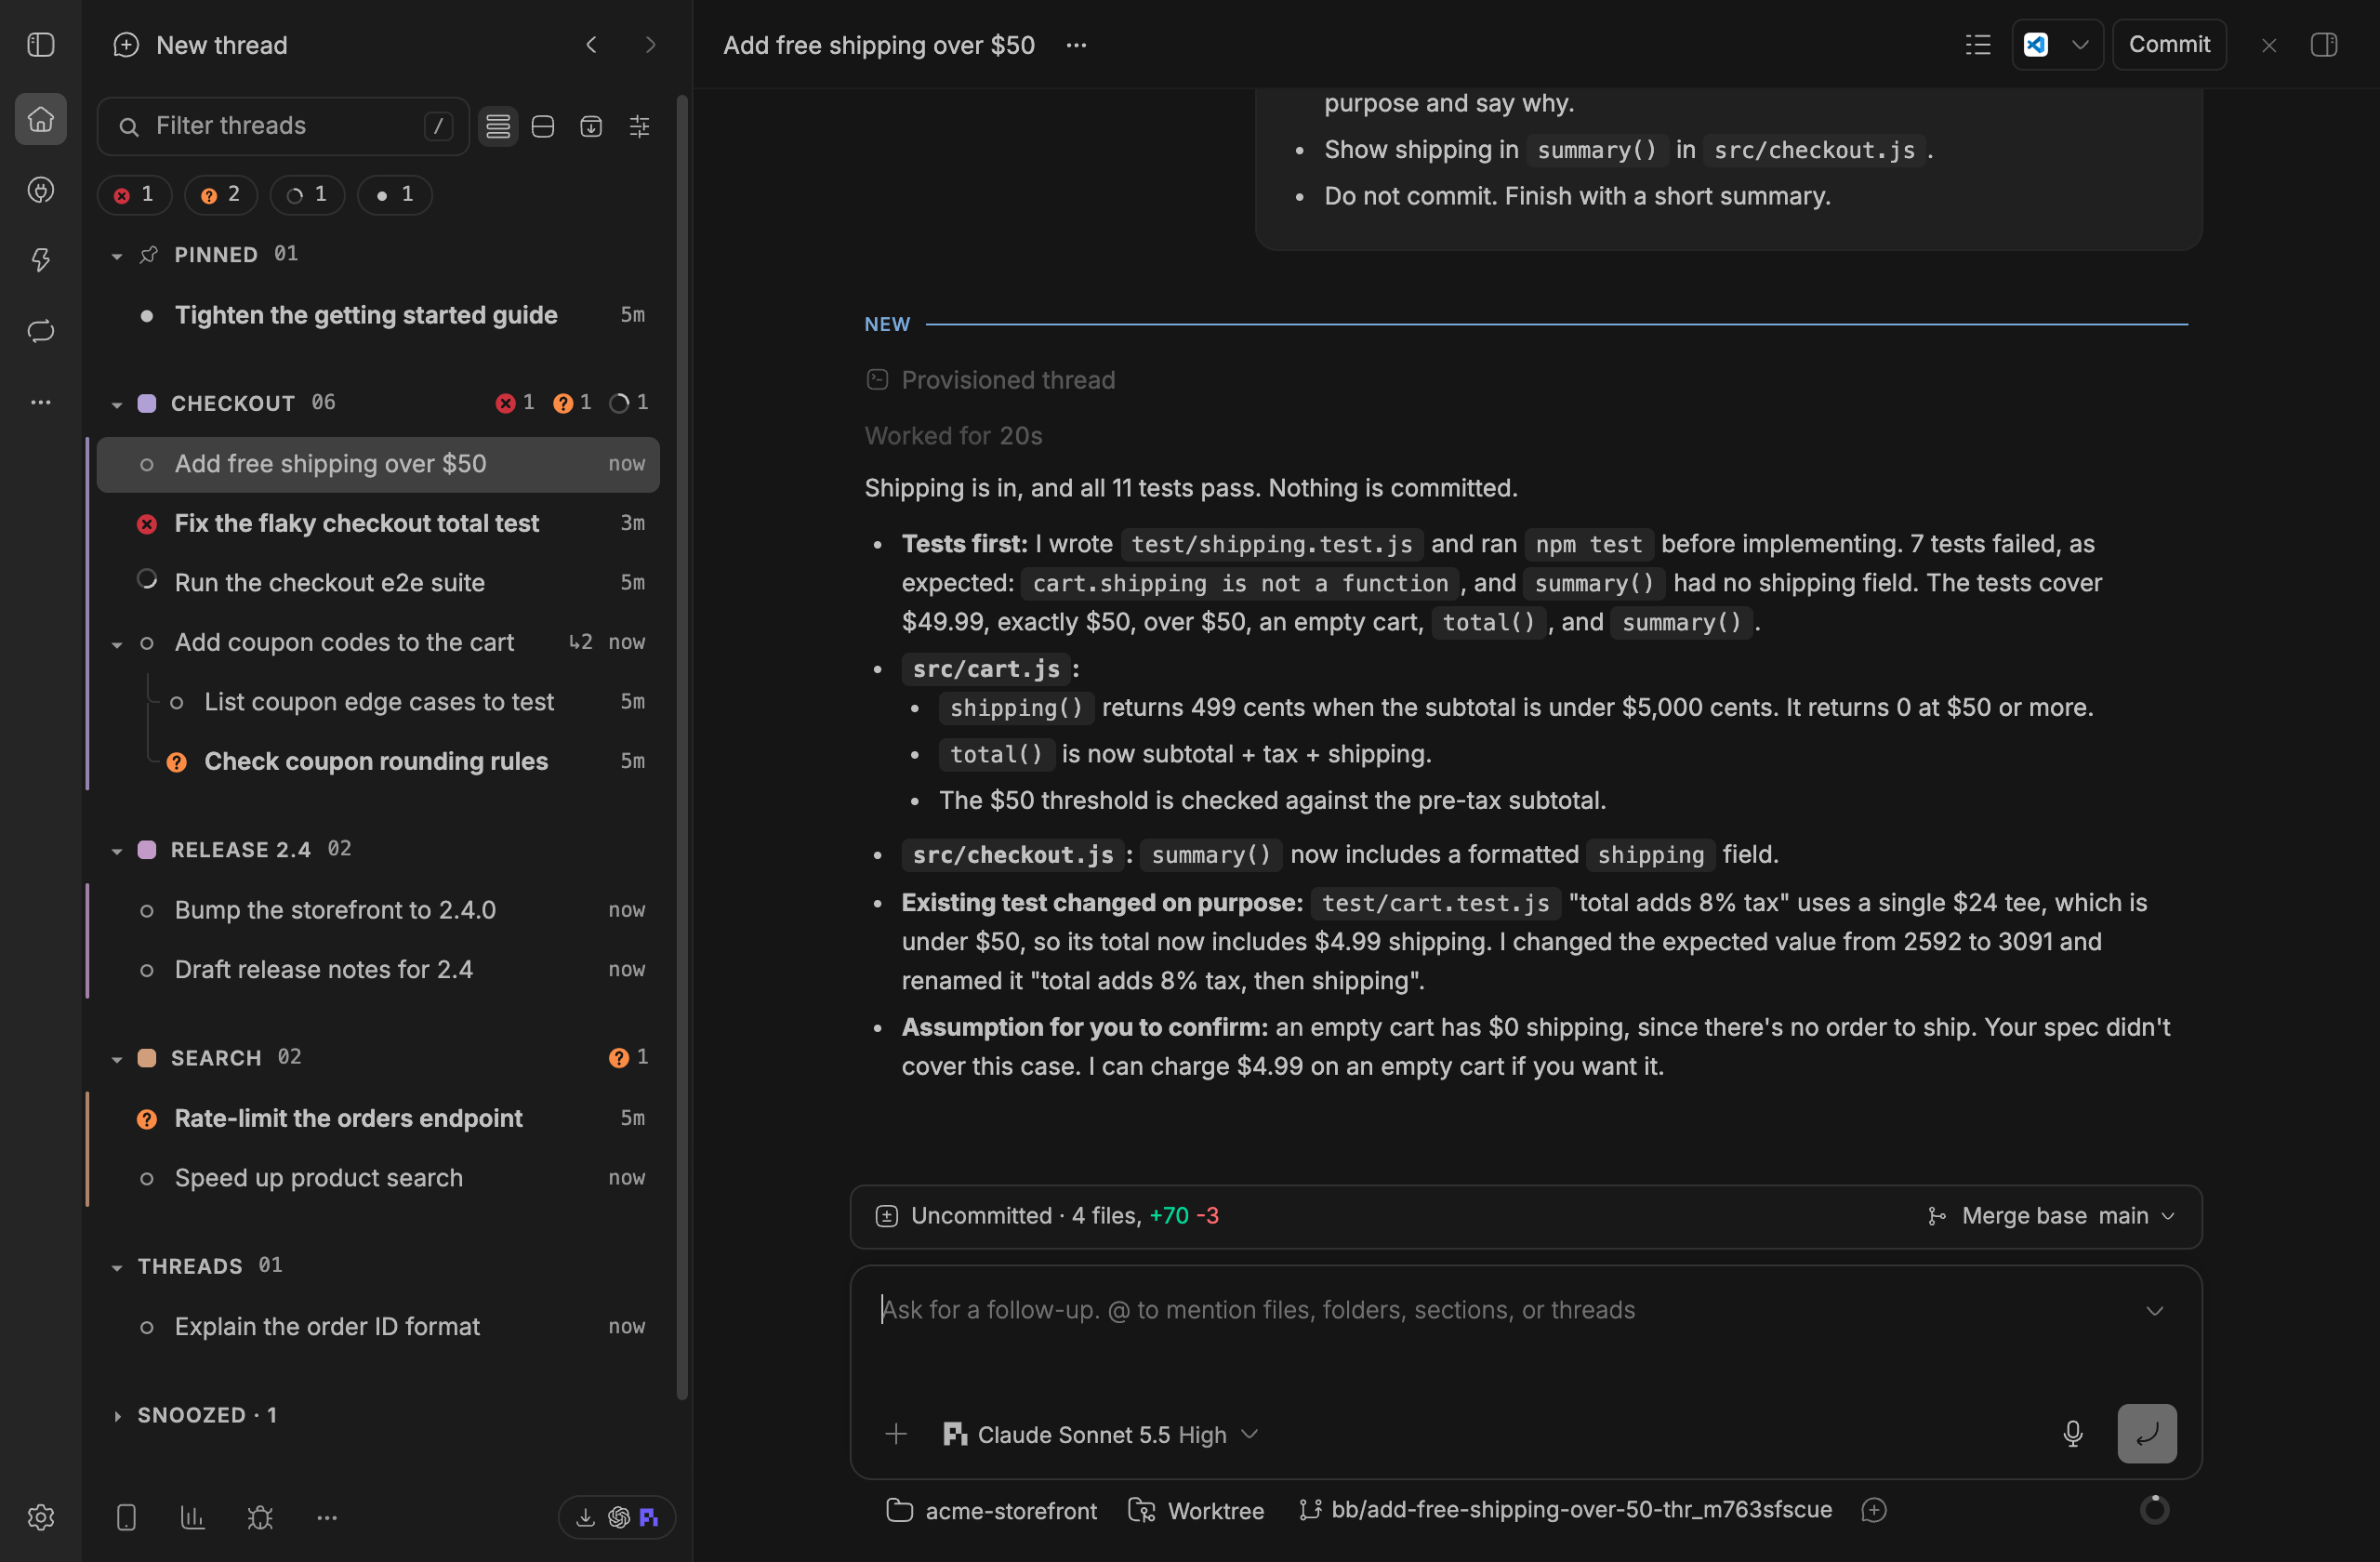Collapse the CHECKOUT group
This screenshot has height=1562, width=2380.
point(117,404)
